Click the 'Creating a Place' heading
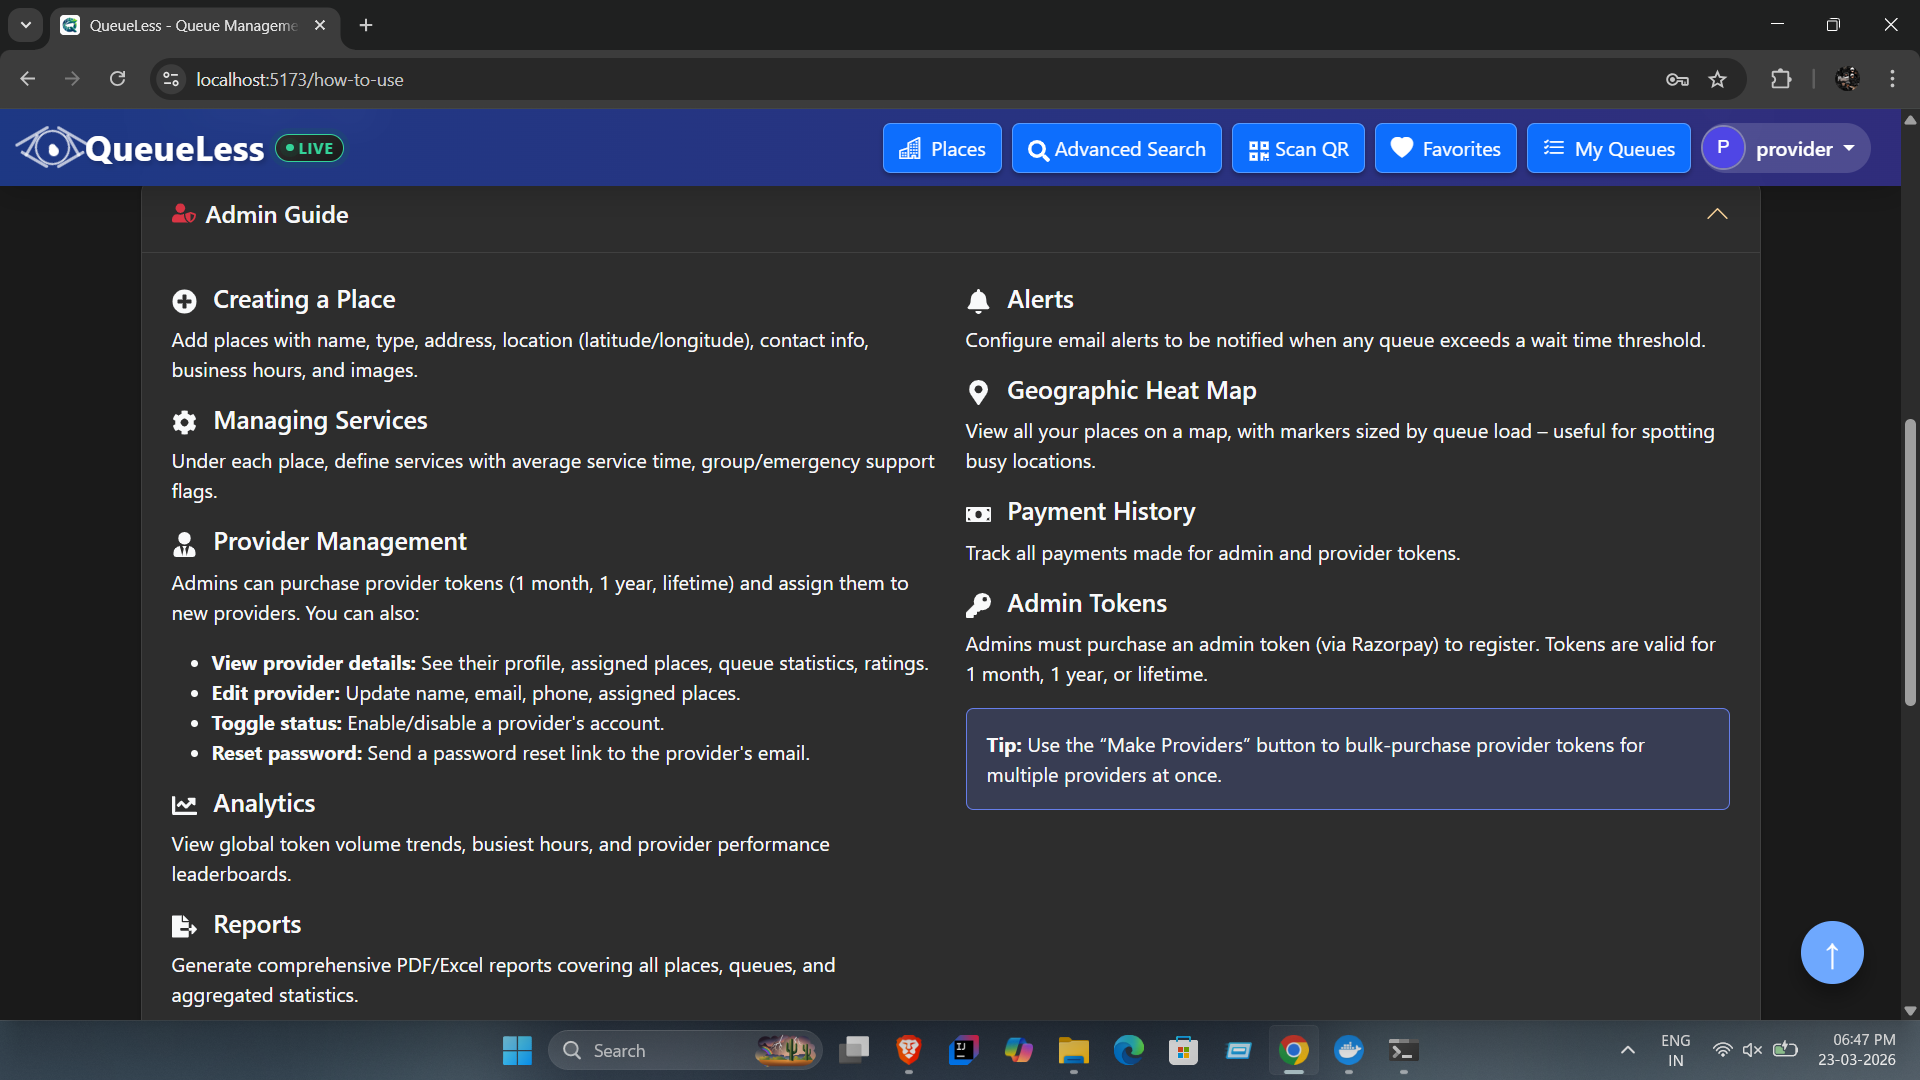The height and width of the screenshot is (1080, 1920). click(x=304, y=299)
